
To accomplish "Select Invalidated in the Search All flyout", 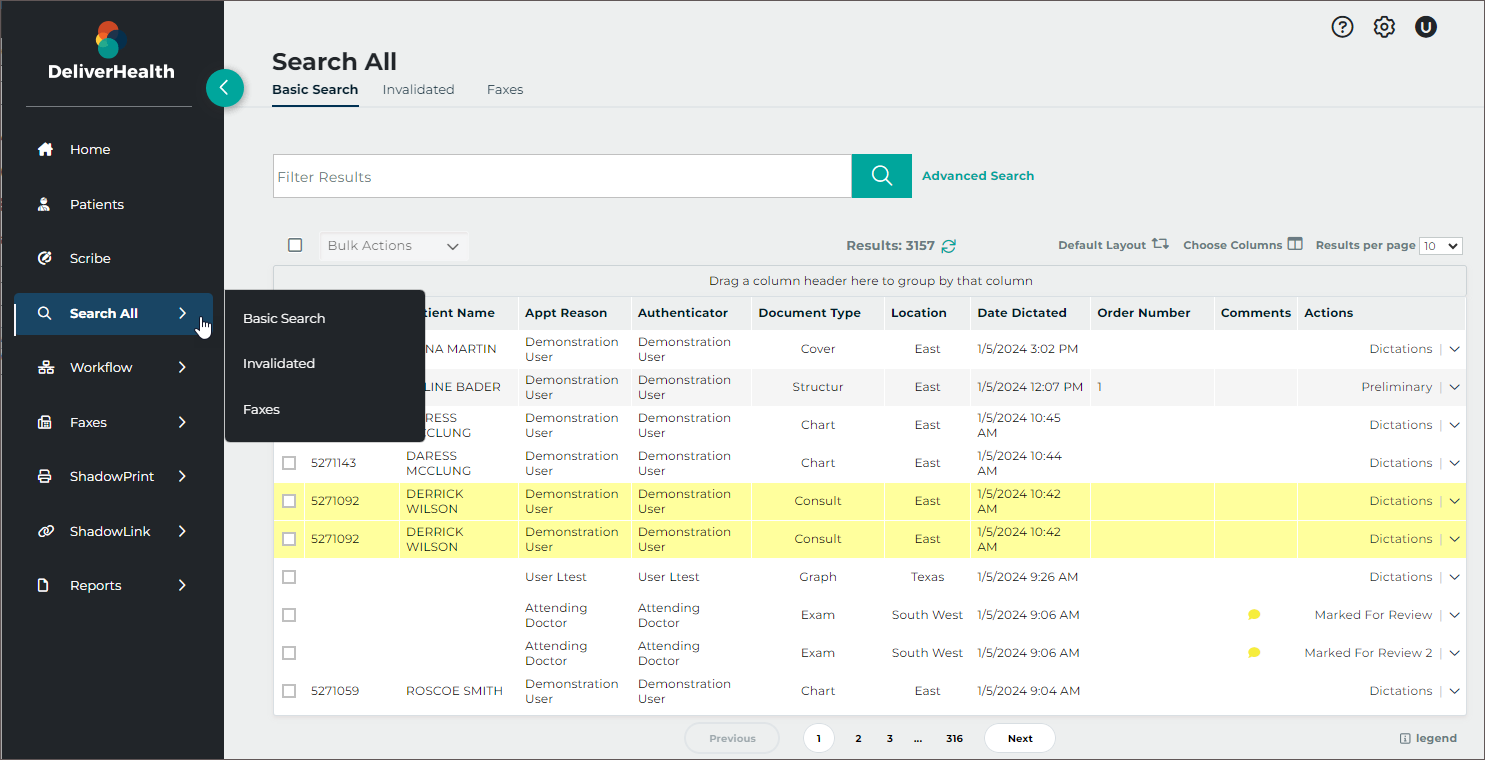I will 279,364.
